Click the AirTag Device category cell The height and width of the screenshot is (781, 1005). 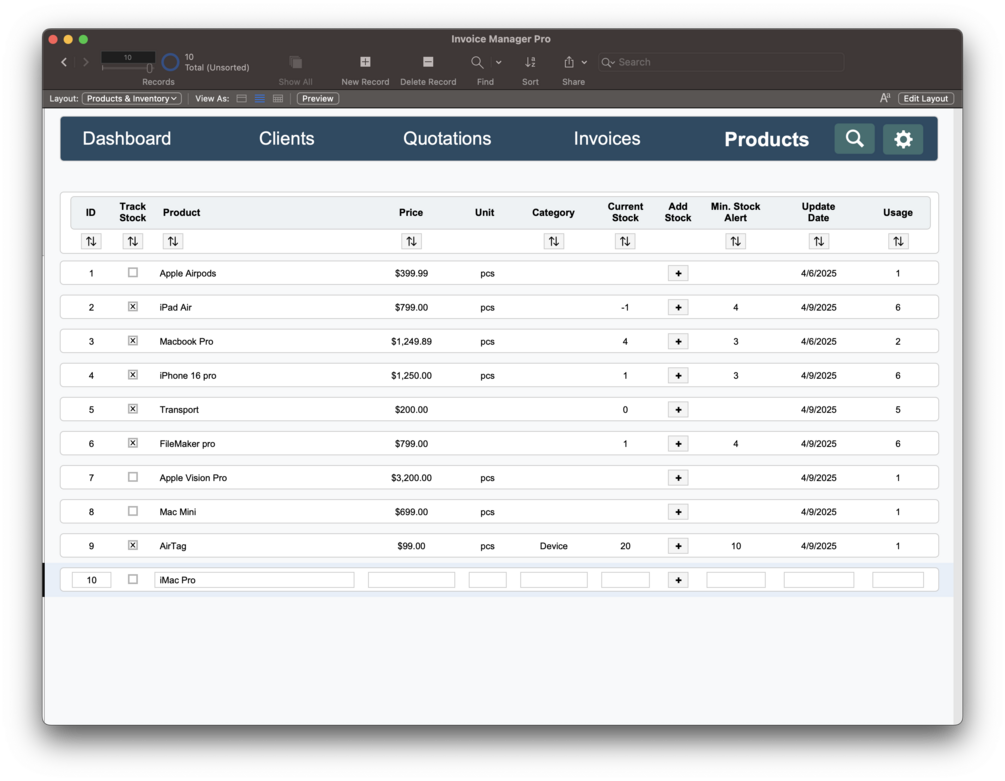554,546
